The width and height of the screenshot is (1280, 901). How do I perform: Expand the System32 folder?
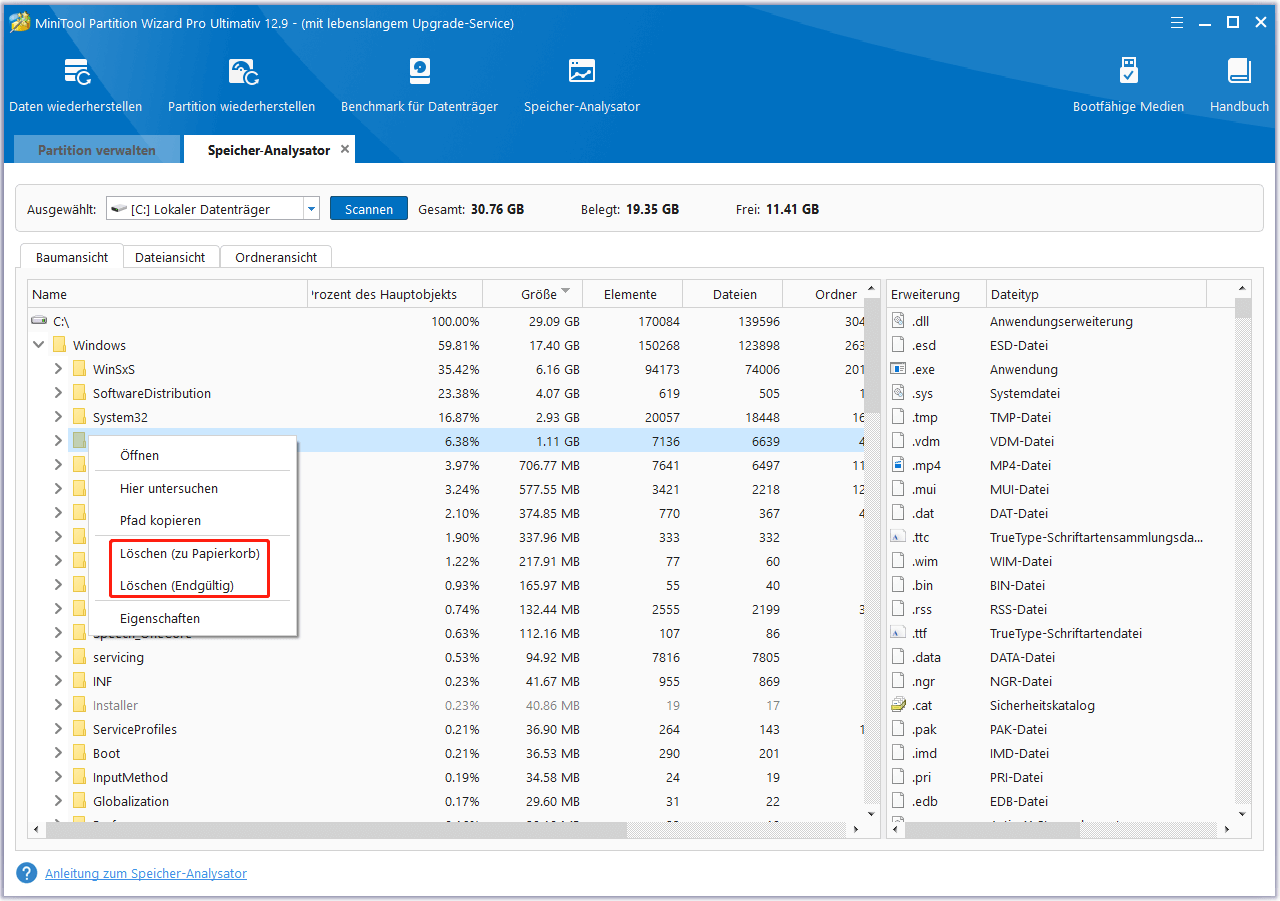pos(58,417)
